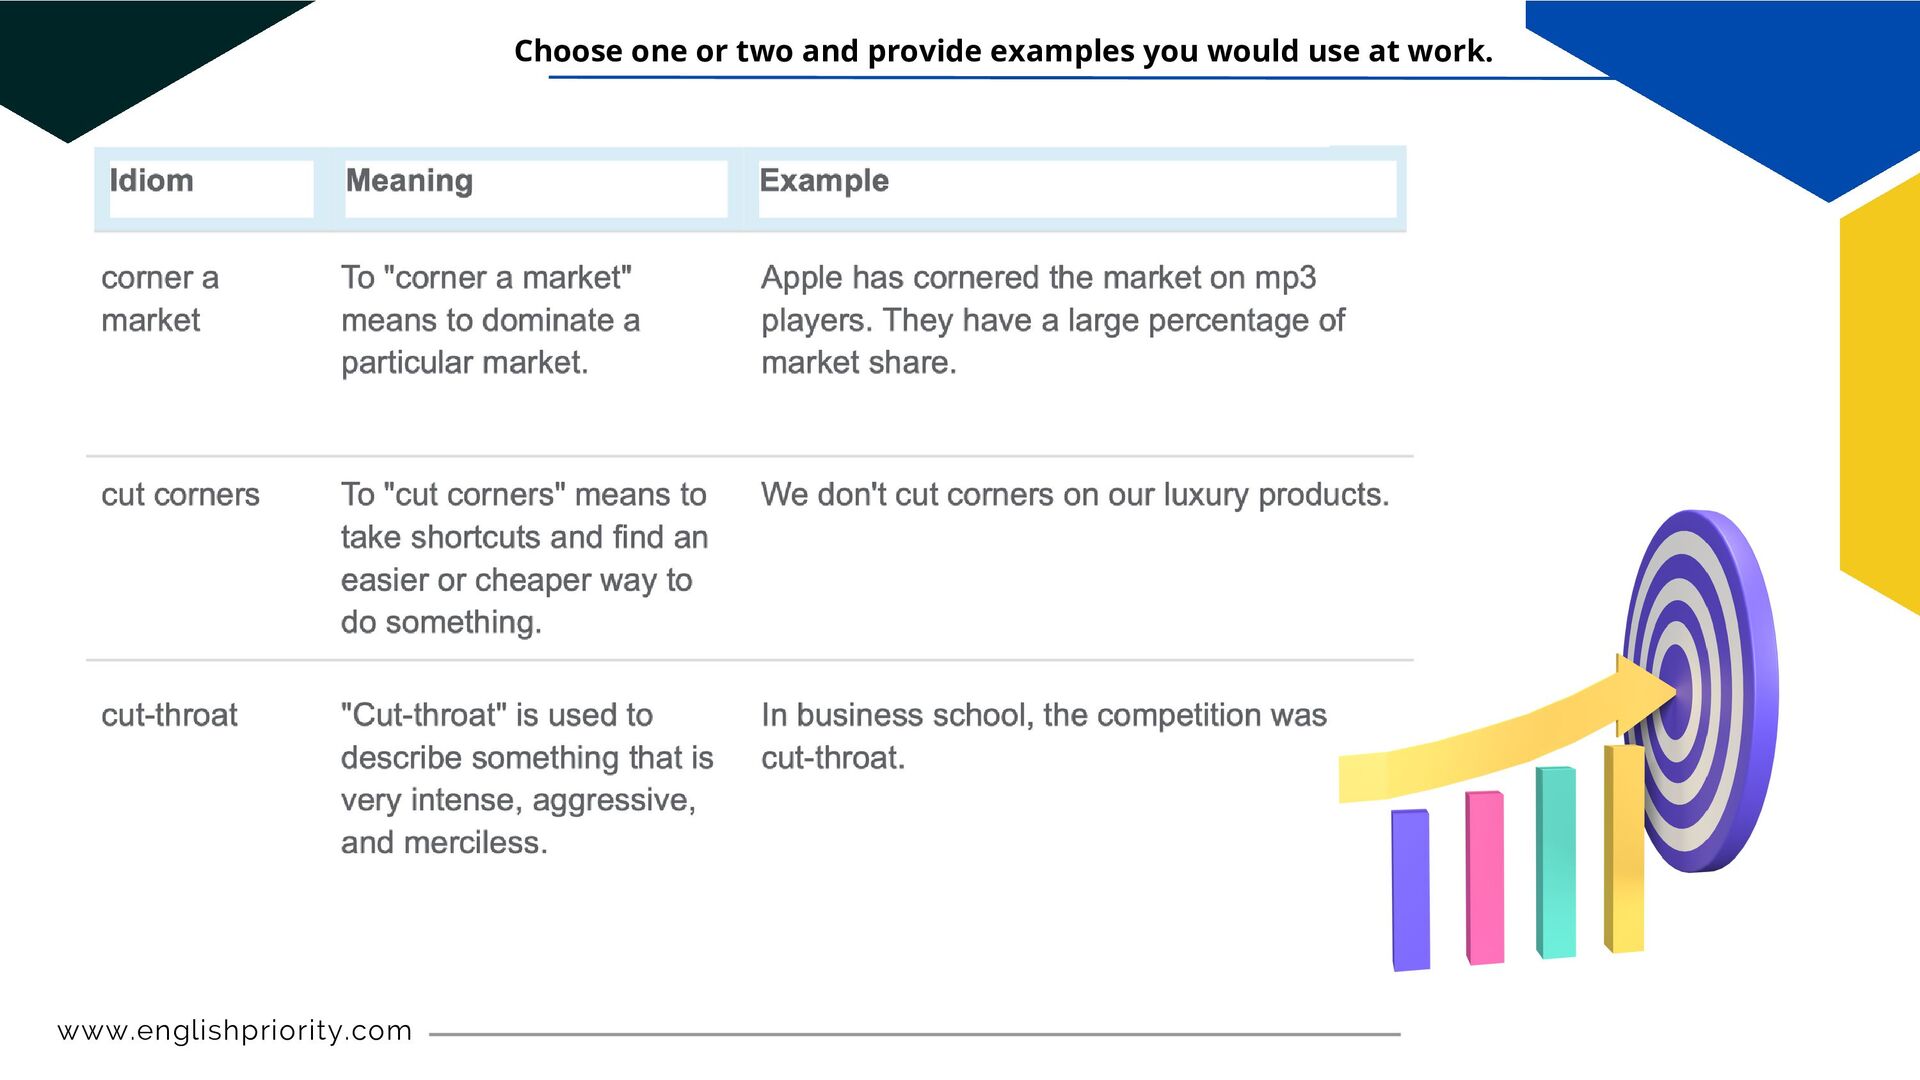Select the Meaning column header
Image resolution: width=1920 pixels, height=1080 pixels.
click(x=409, y=181)
